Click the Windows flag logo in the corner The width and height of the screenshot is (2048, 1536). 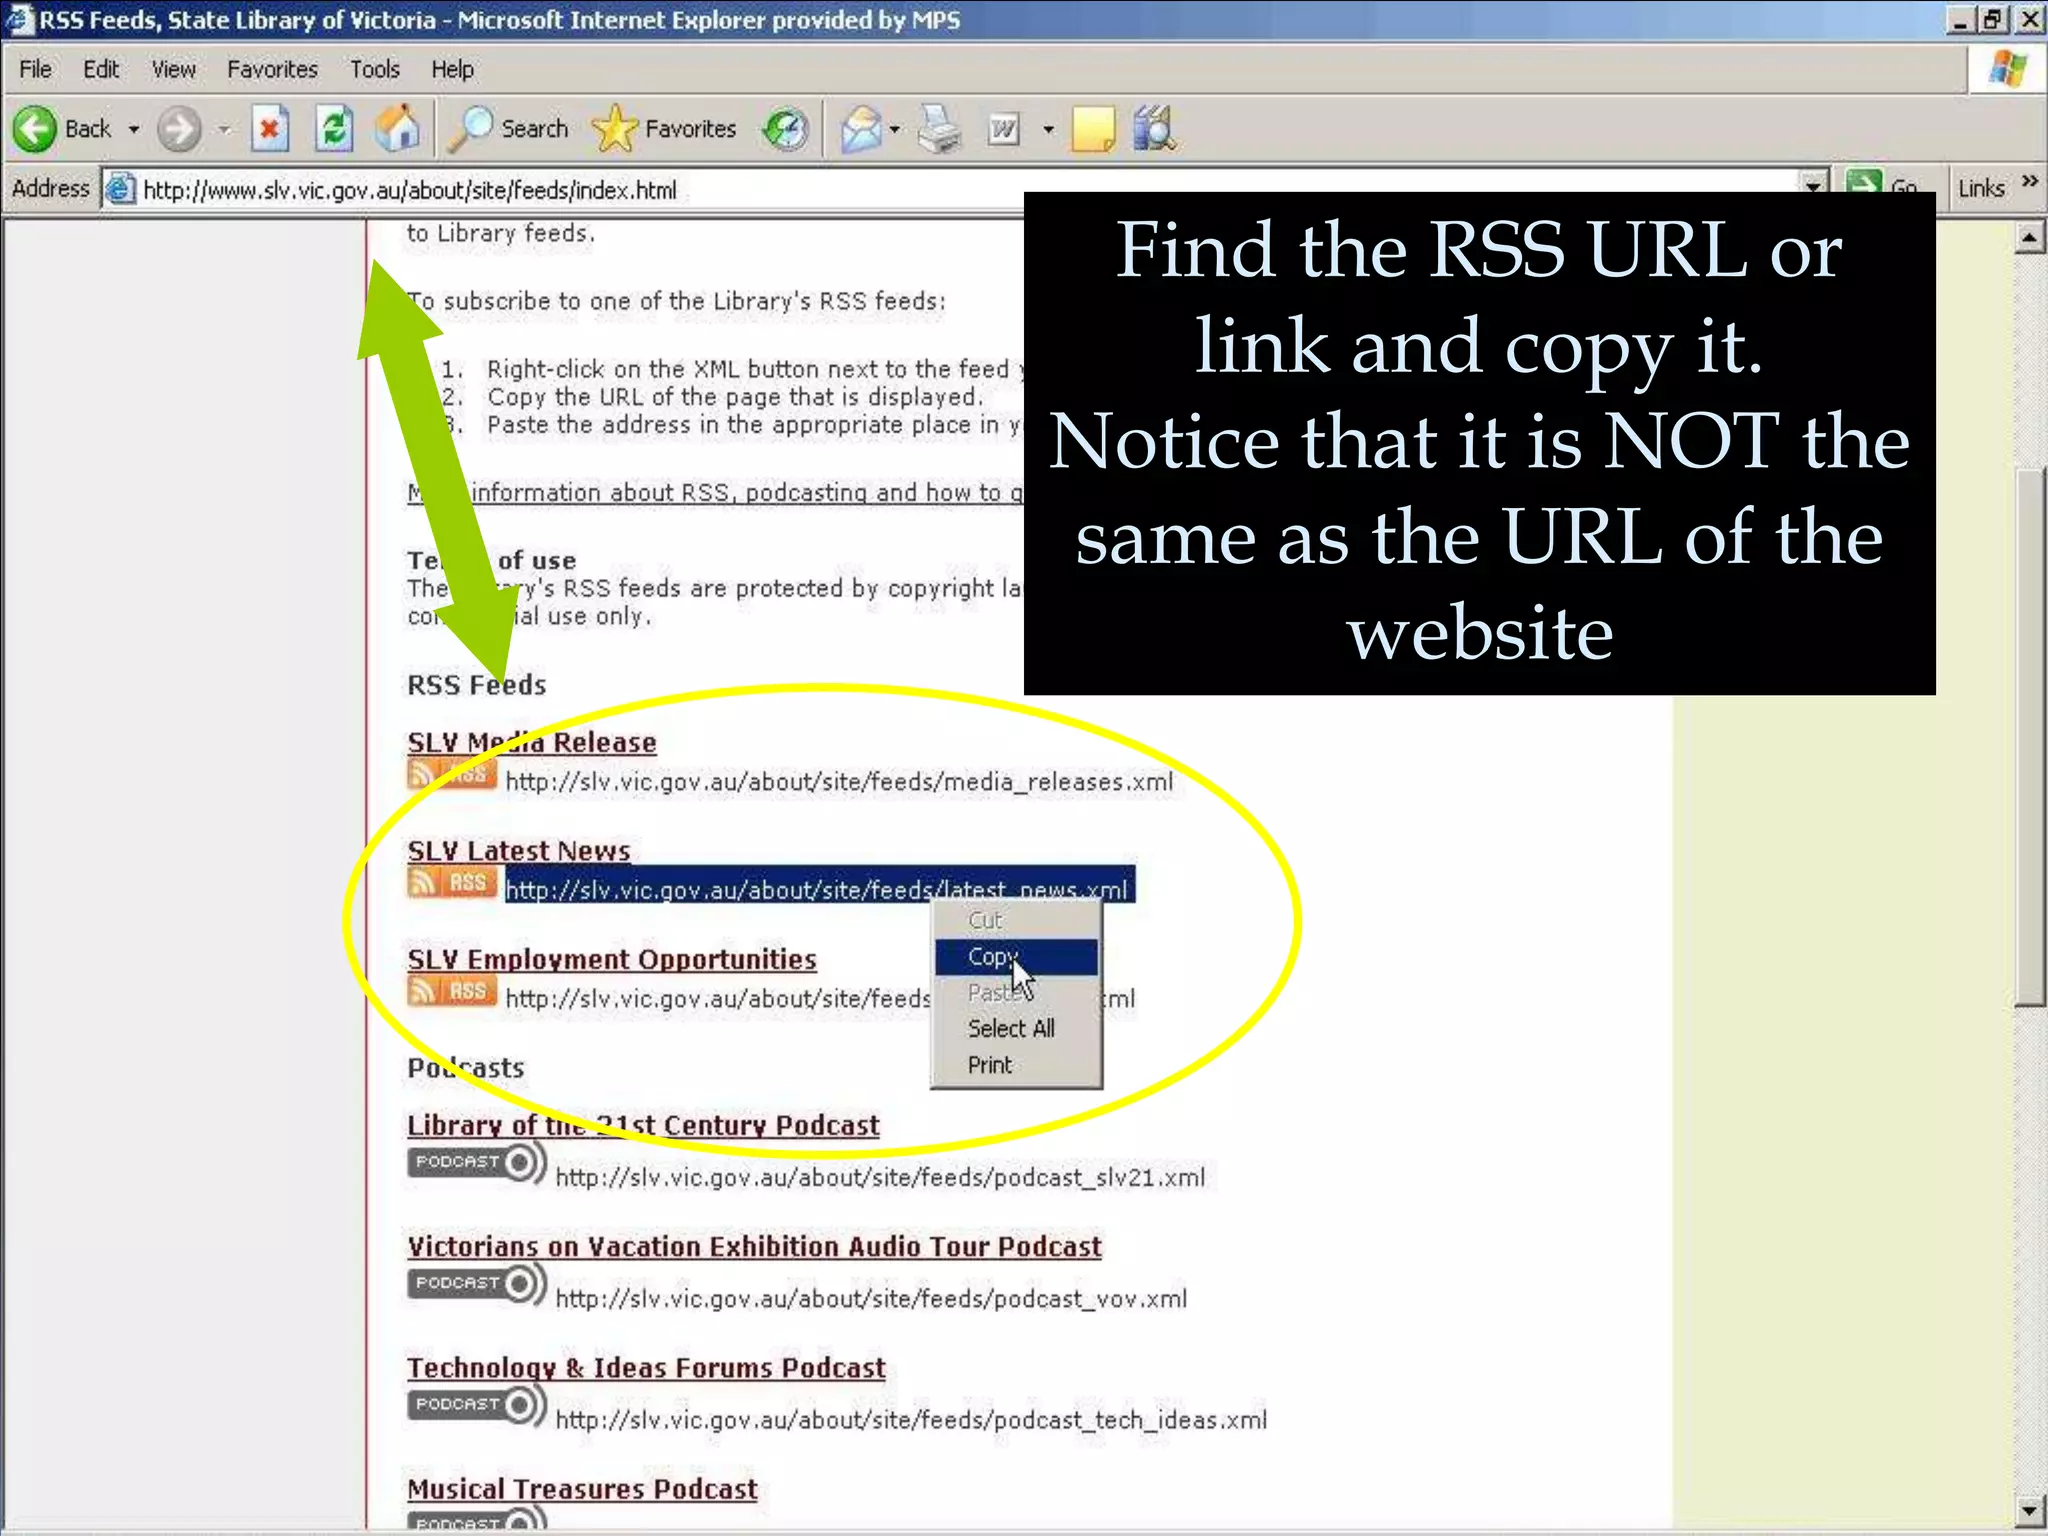click(2008, 69)
